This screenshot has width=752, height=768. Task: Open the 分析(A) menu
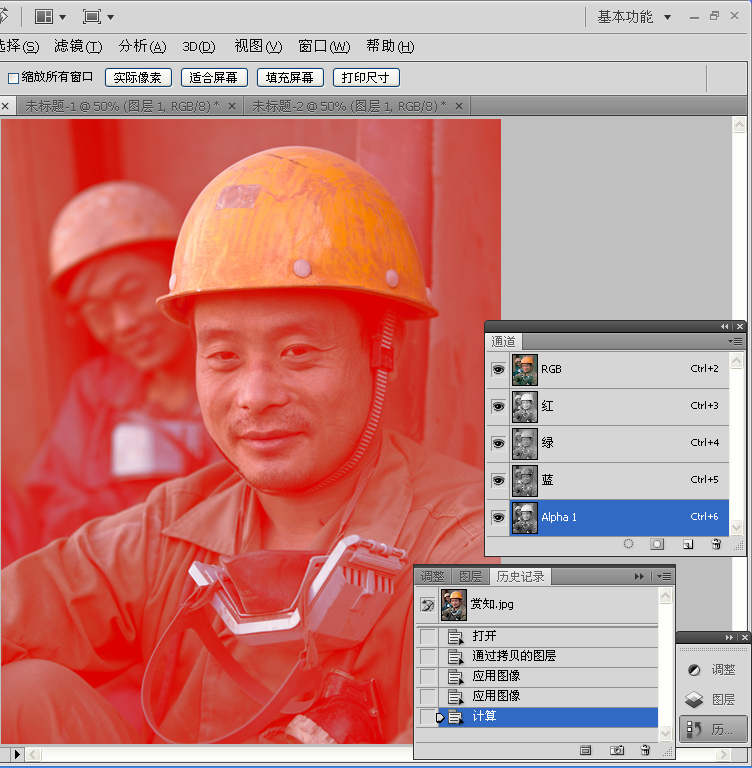tap(143, 46)
